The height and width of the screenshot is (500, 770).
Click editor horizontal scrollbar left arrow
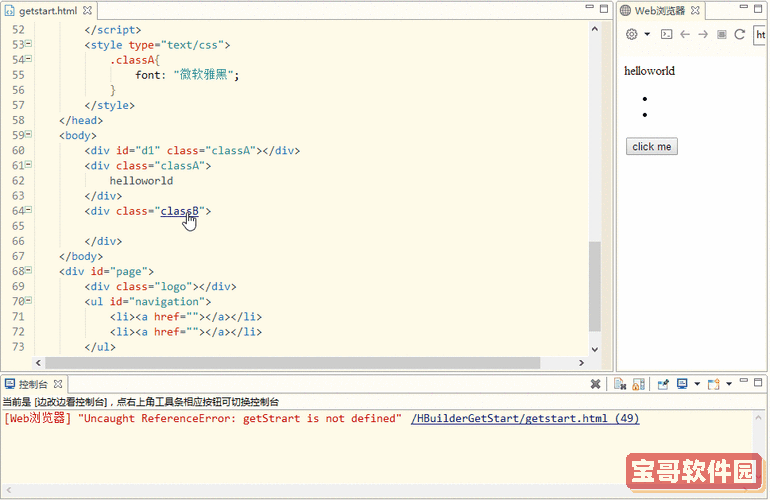coord(38,363)
